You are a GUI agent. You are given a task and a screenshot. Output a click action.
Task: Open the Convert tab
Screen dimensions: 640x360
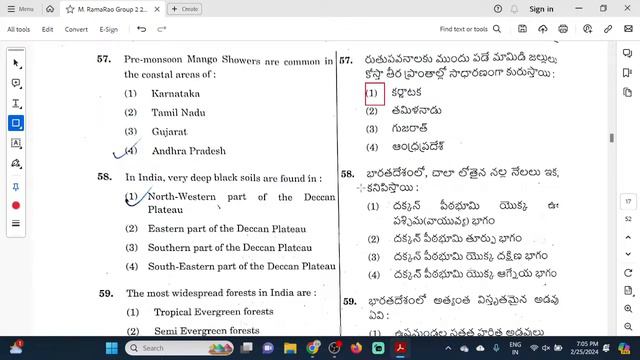[76, 29]
